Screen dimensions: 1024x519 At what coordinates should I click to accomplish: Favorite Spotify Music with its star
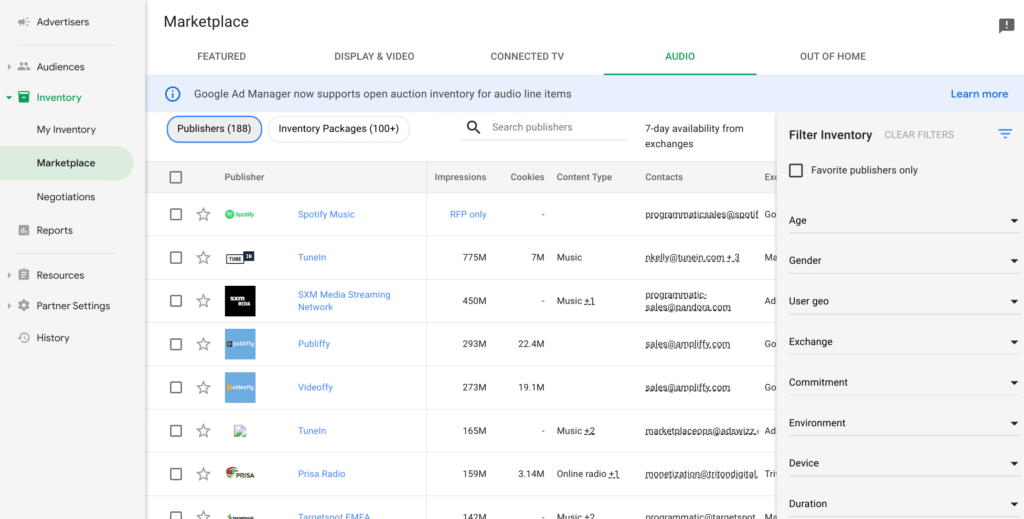click(204, 214)
